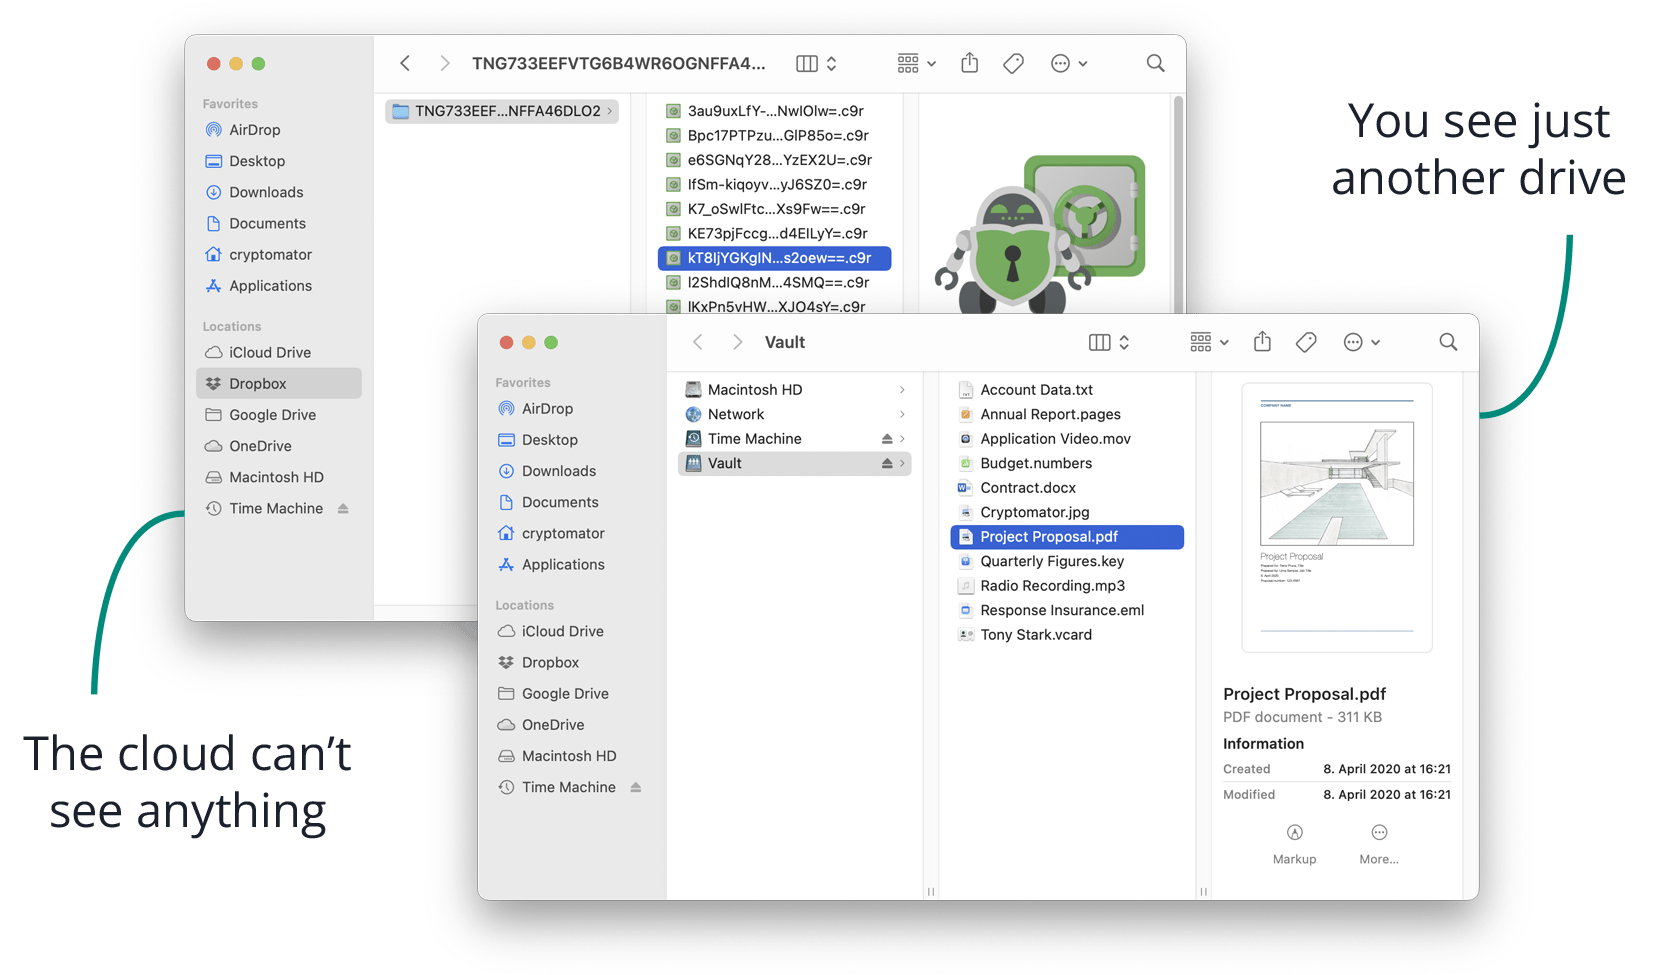
Task: Click the Share icon in the Vault toolbar
Action: click(x=1261, y=341)
